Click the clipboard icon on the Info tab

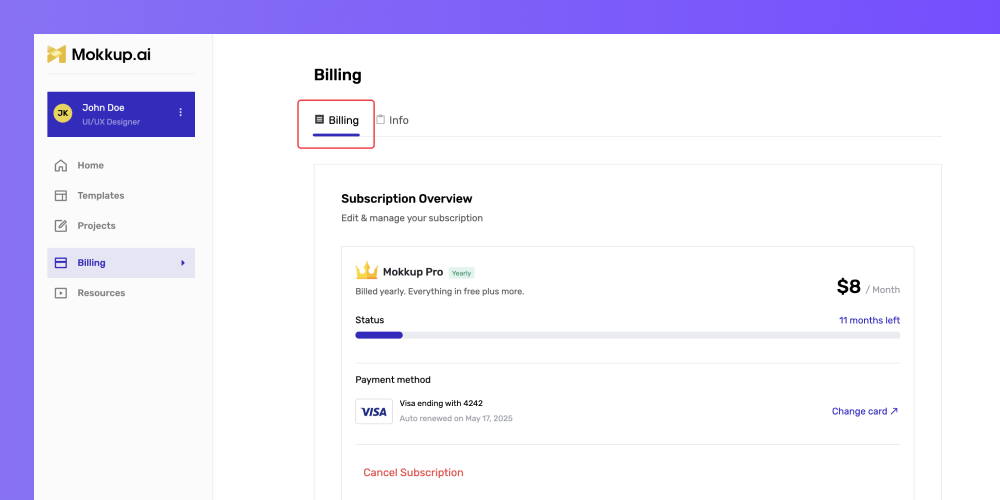coord(381,119)
